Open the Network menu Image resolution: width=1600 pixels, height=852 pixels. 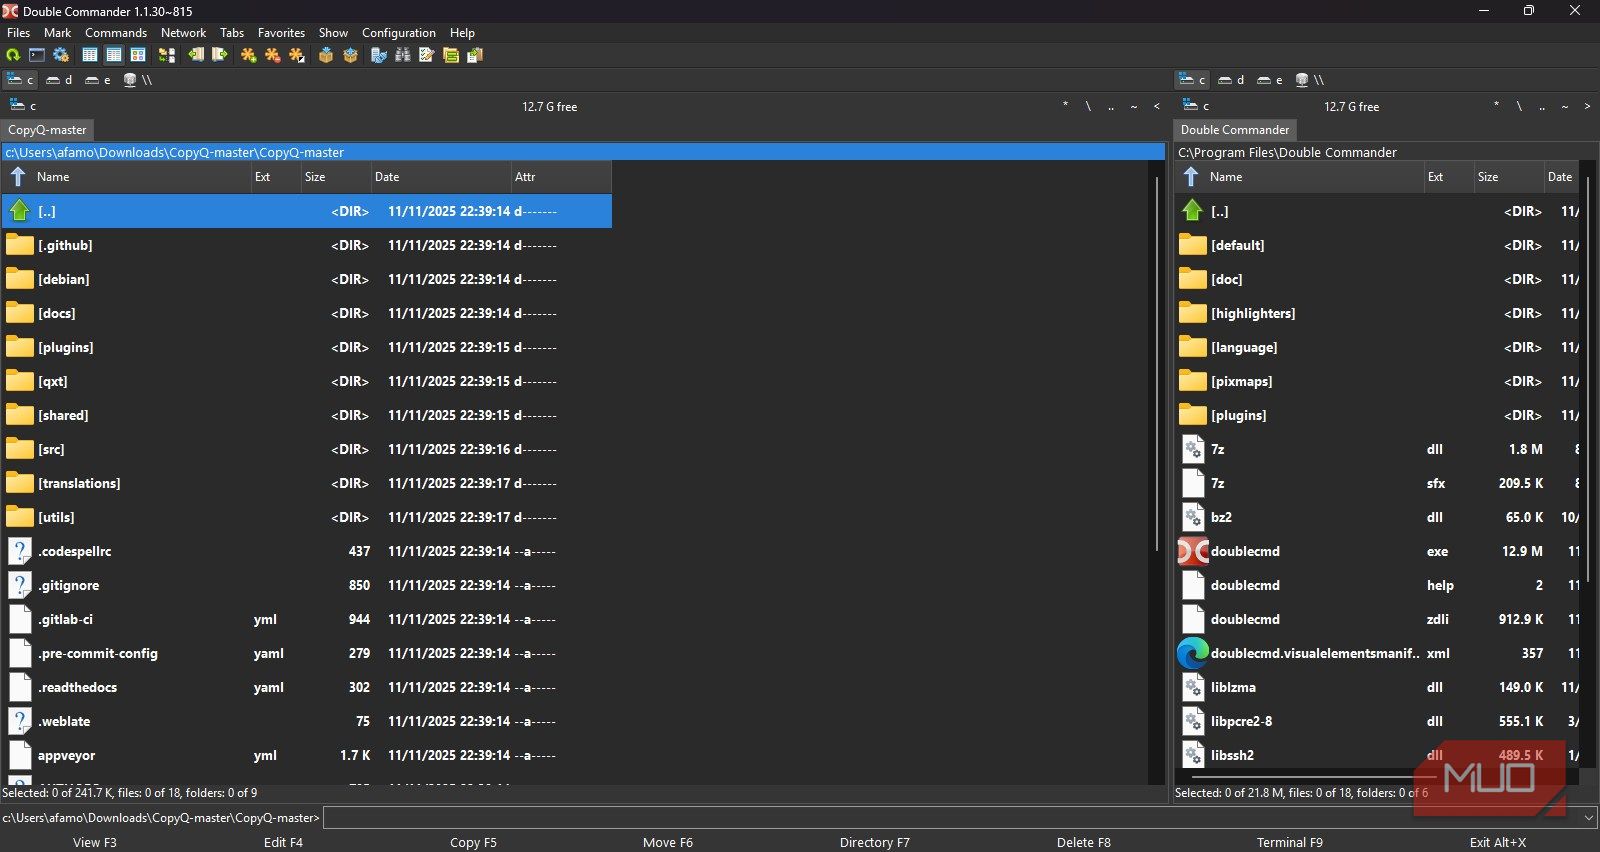click(x=183, y=33)
